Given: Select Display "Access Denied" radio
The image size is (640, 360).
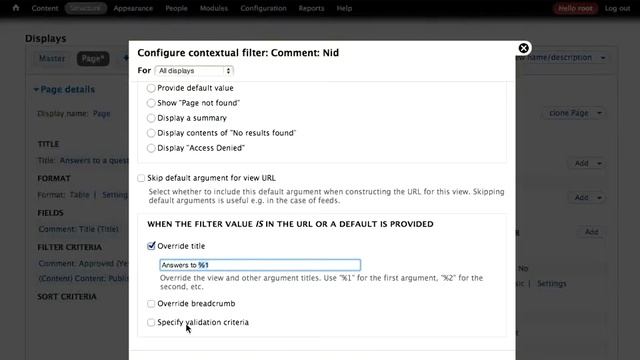Looking at the screenshot, I should point(151,148).
